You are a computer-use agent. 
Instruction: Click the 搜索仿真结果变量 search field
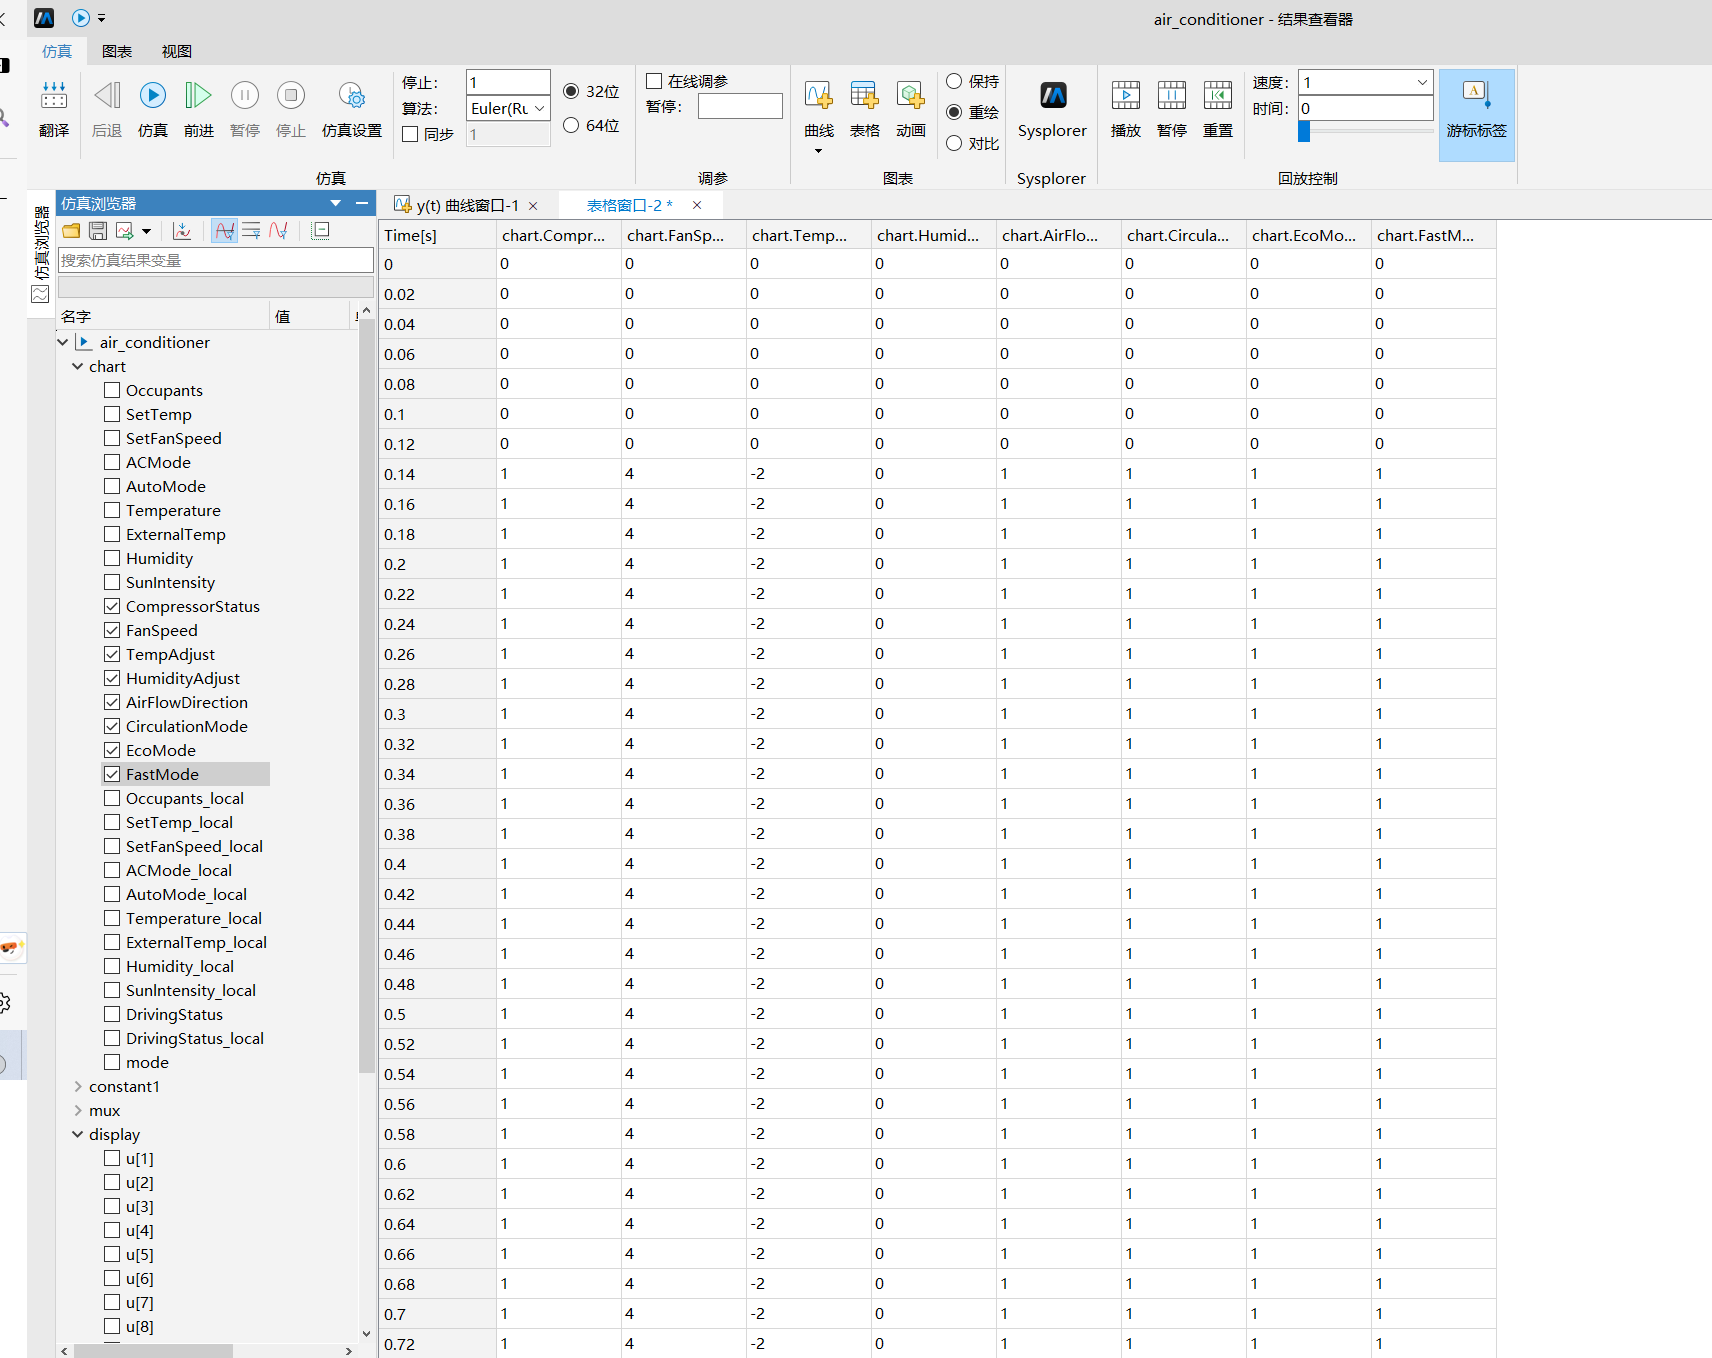click(x=216, y=260)
